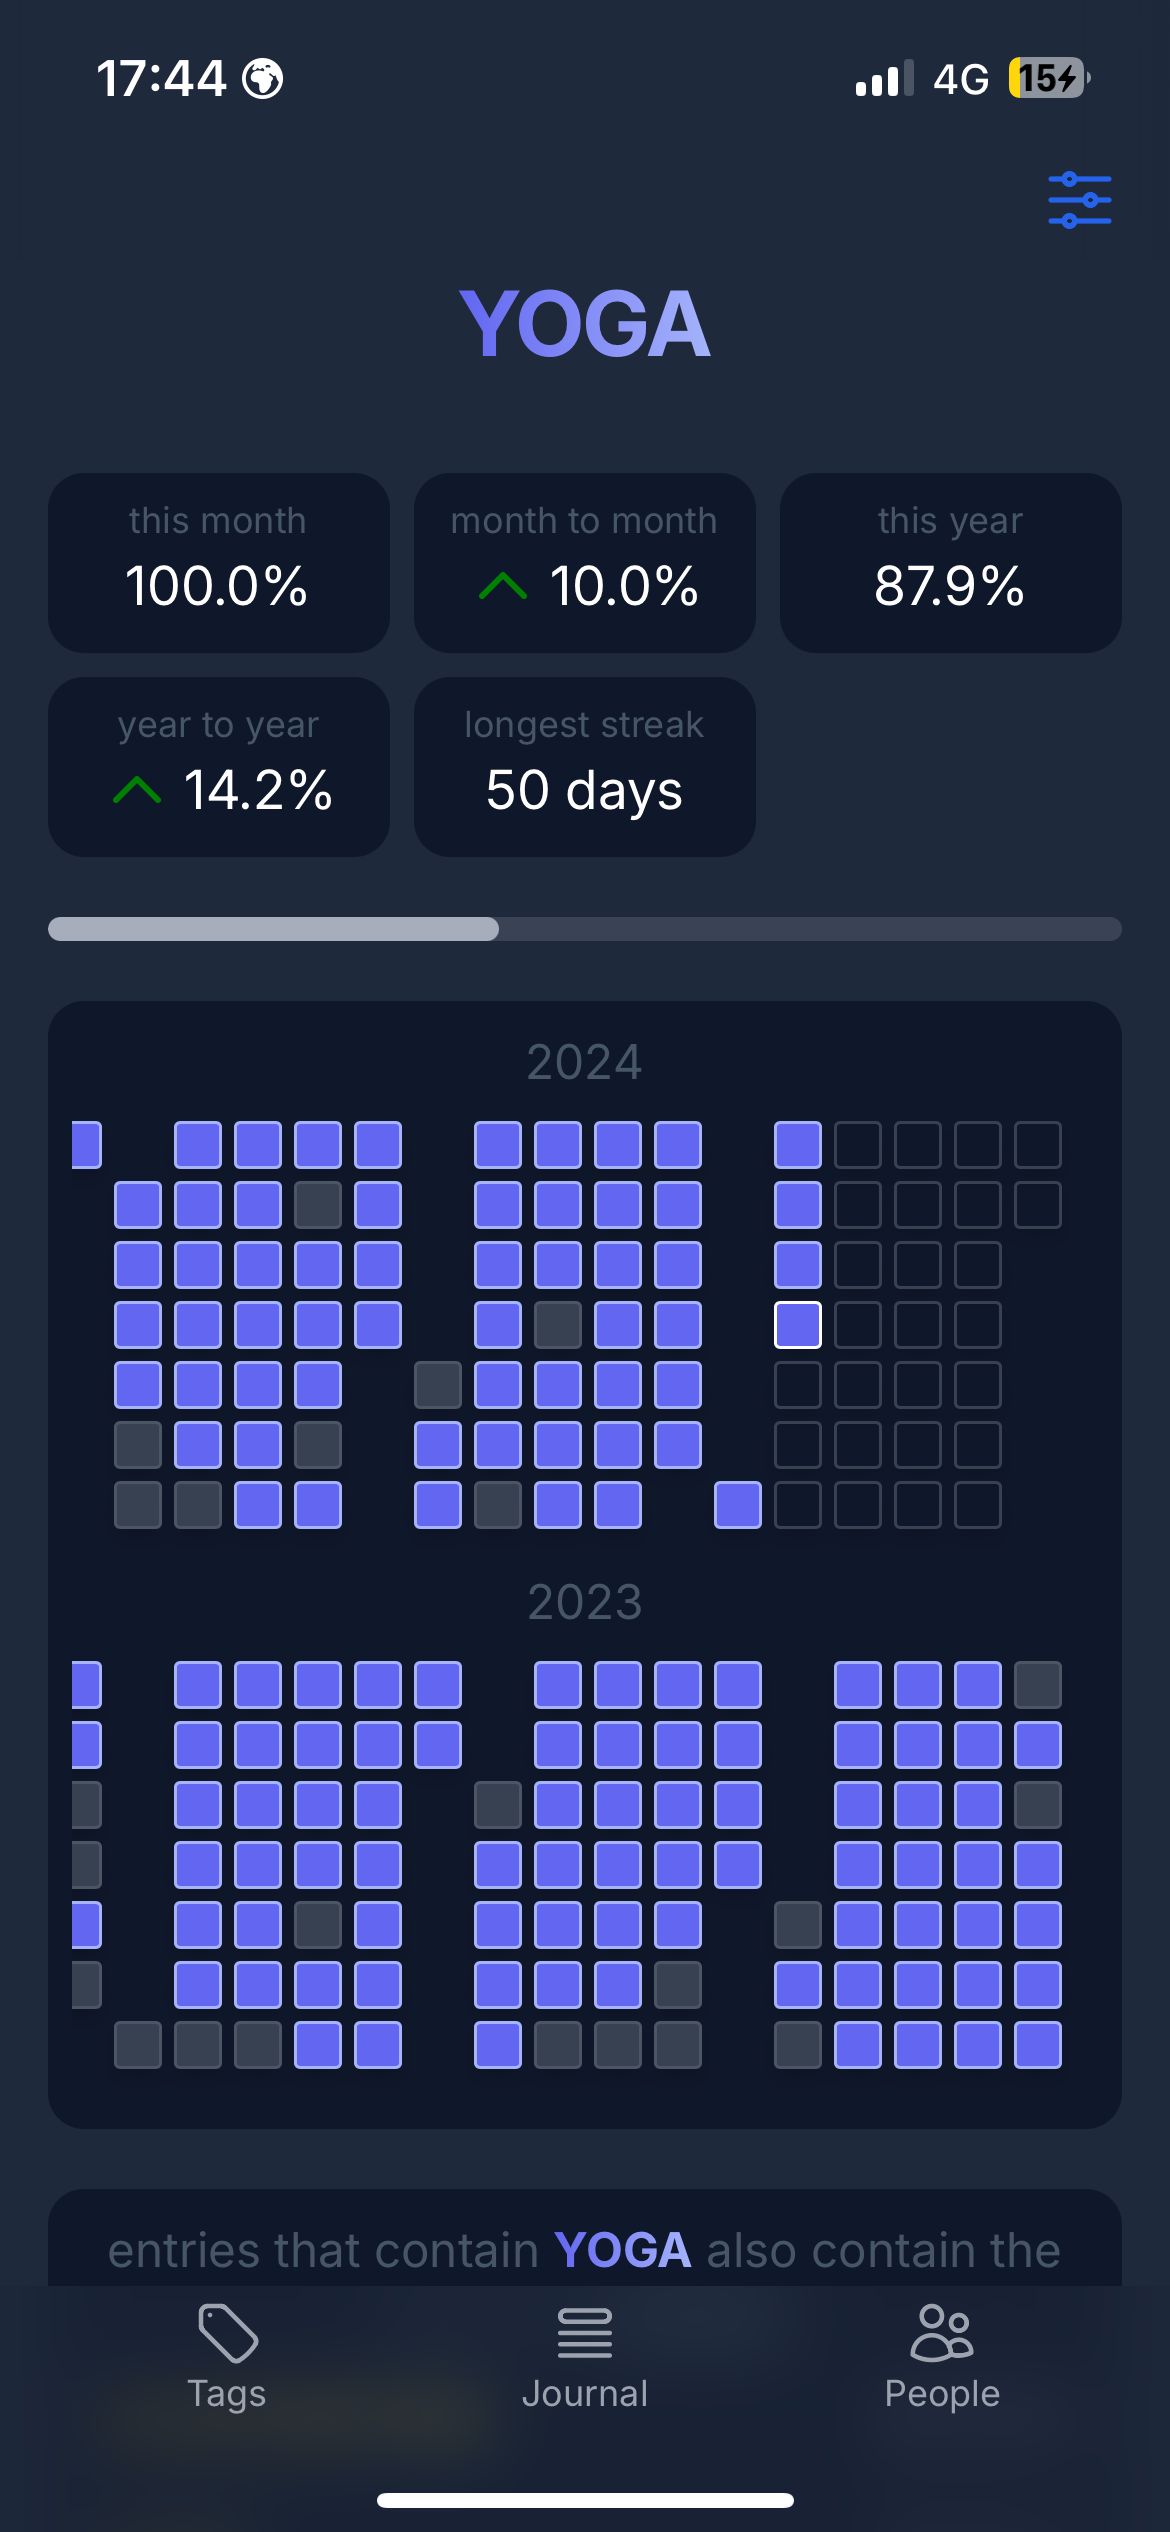
Task: Select the "this year" 87.9% card
Action: coord(950,563)
